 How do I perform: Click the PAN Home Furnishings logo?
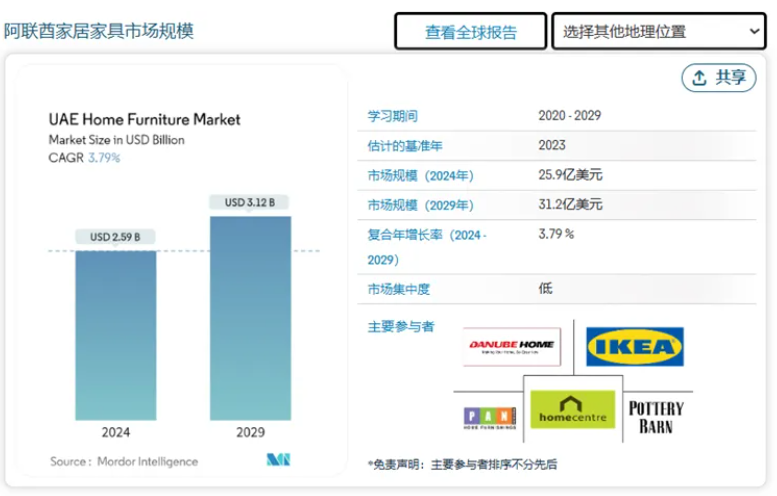point(490,417)
